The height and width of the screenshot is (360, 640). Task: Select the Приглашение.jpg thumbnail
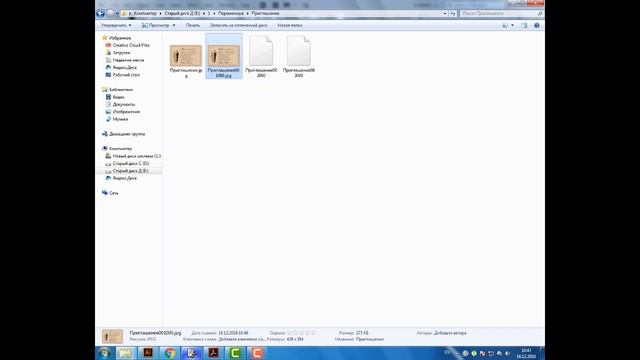[186, 56]
